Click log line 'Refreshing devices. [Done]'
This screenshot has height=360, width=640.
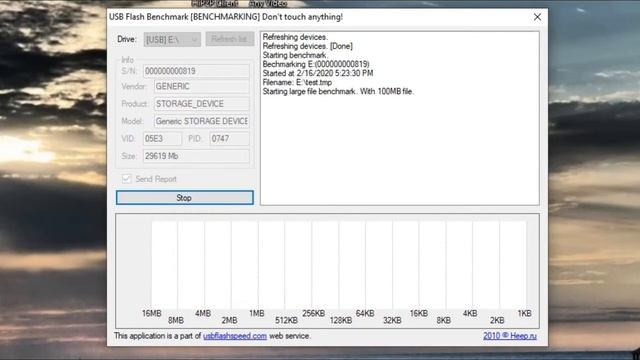pos(308,46)
